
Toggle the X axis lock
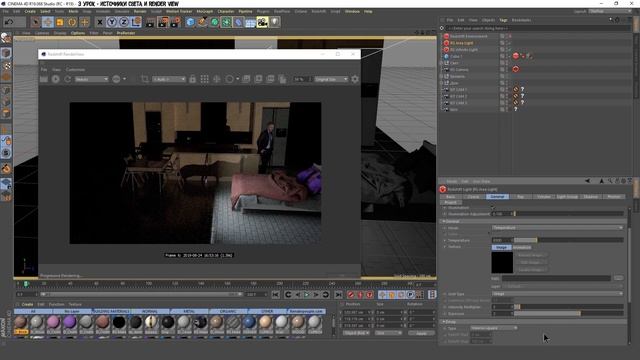(100, 22)
